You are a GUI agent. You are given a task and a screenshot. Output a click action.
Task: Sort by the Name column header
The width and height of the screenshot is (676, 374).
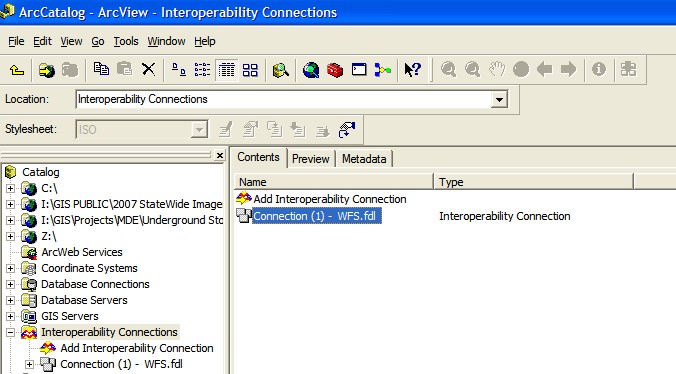click(x=333, y=182)
